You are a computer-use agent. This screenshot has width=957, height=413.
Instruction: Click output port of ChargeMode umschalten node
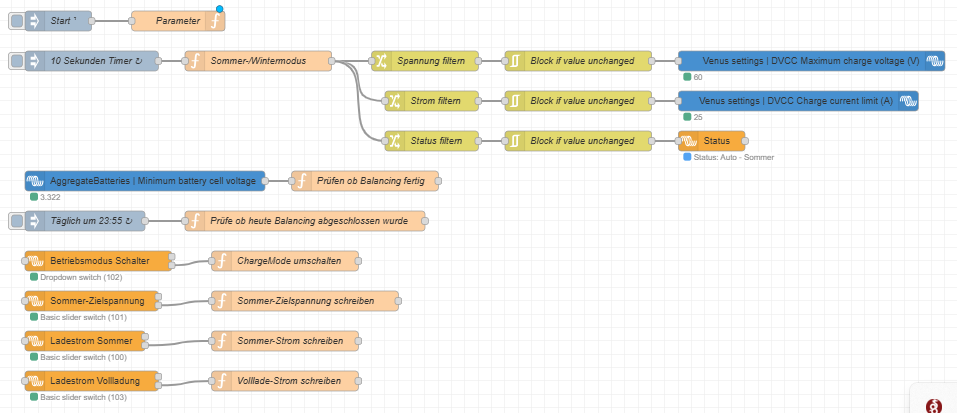pyautogui.click(x=358, y=261)
